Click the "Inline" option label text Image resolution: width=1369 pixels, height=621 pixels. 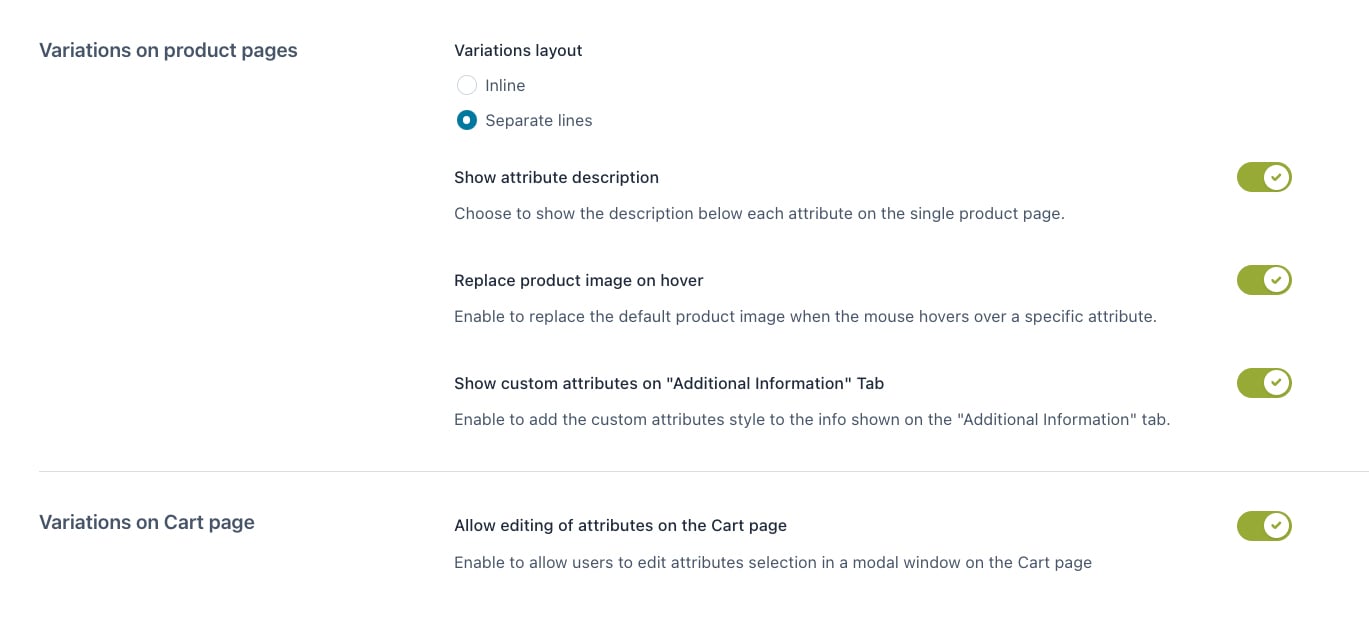coord(505,85)
